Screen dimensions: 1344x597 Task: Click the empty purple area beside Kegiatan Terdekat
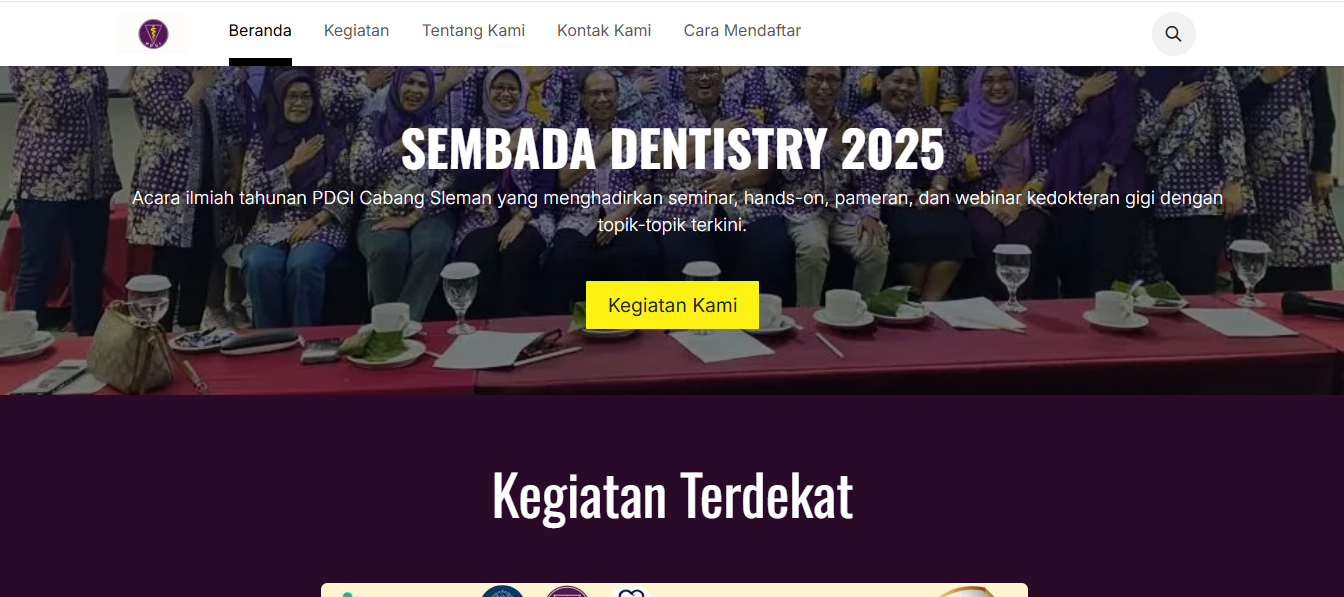click(x=1100, y=495)
